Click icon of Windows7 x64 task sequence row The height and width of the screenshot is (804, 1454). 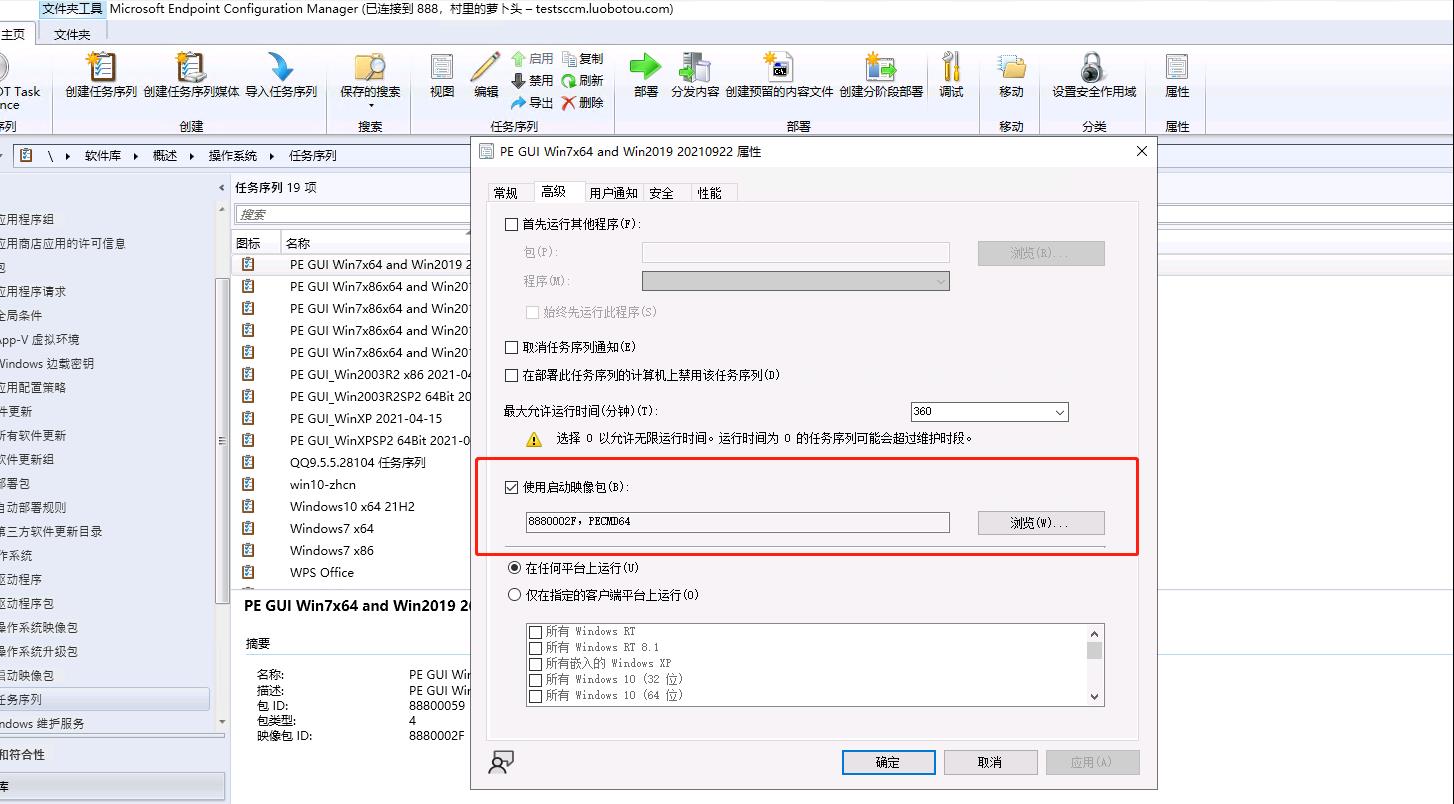(248, 528)
